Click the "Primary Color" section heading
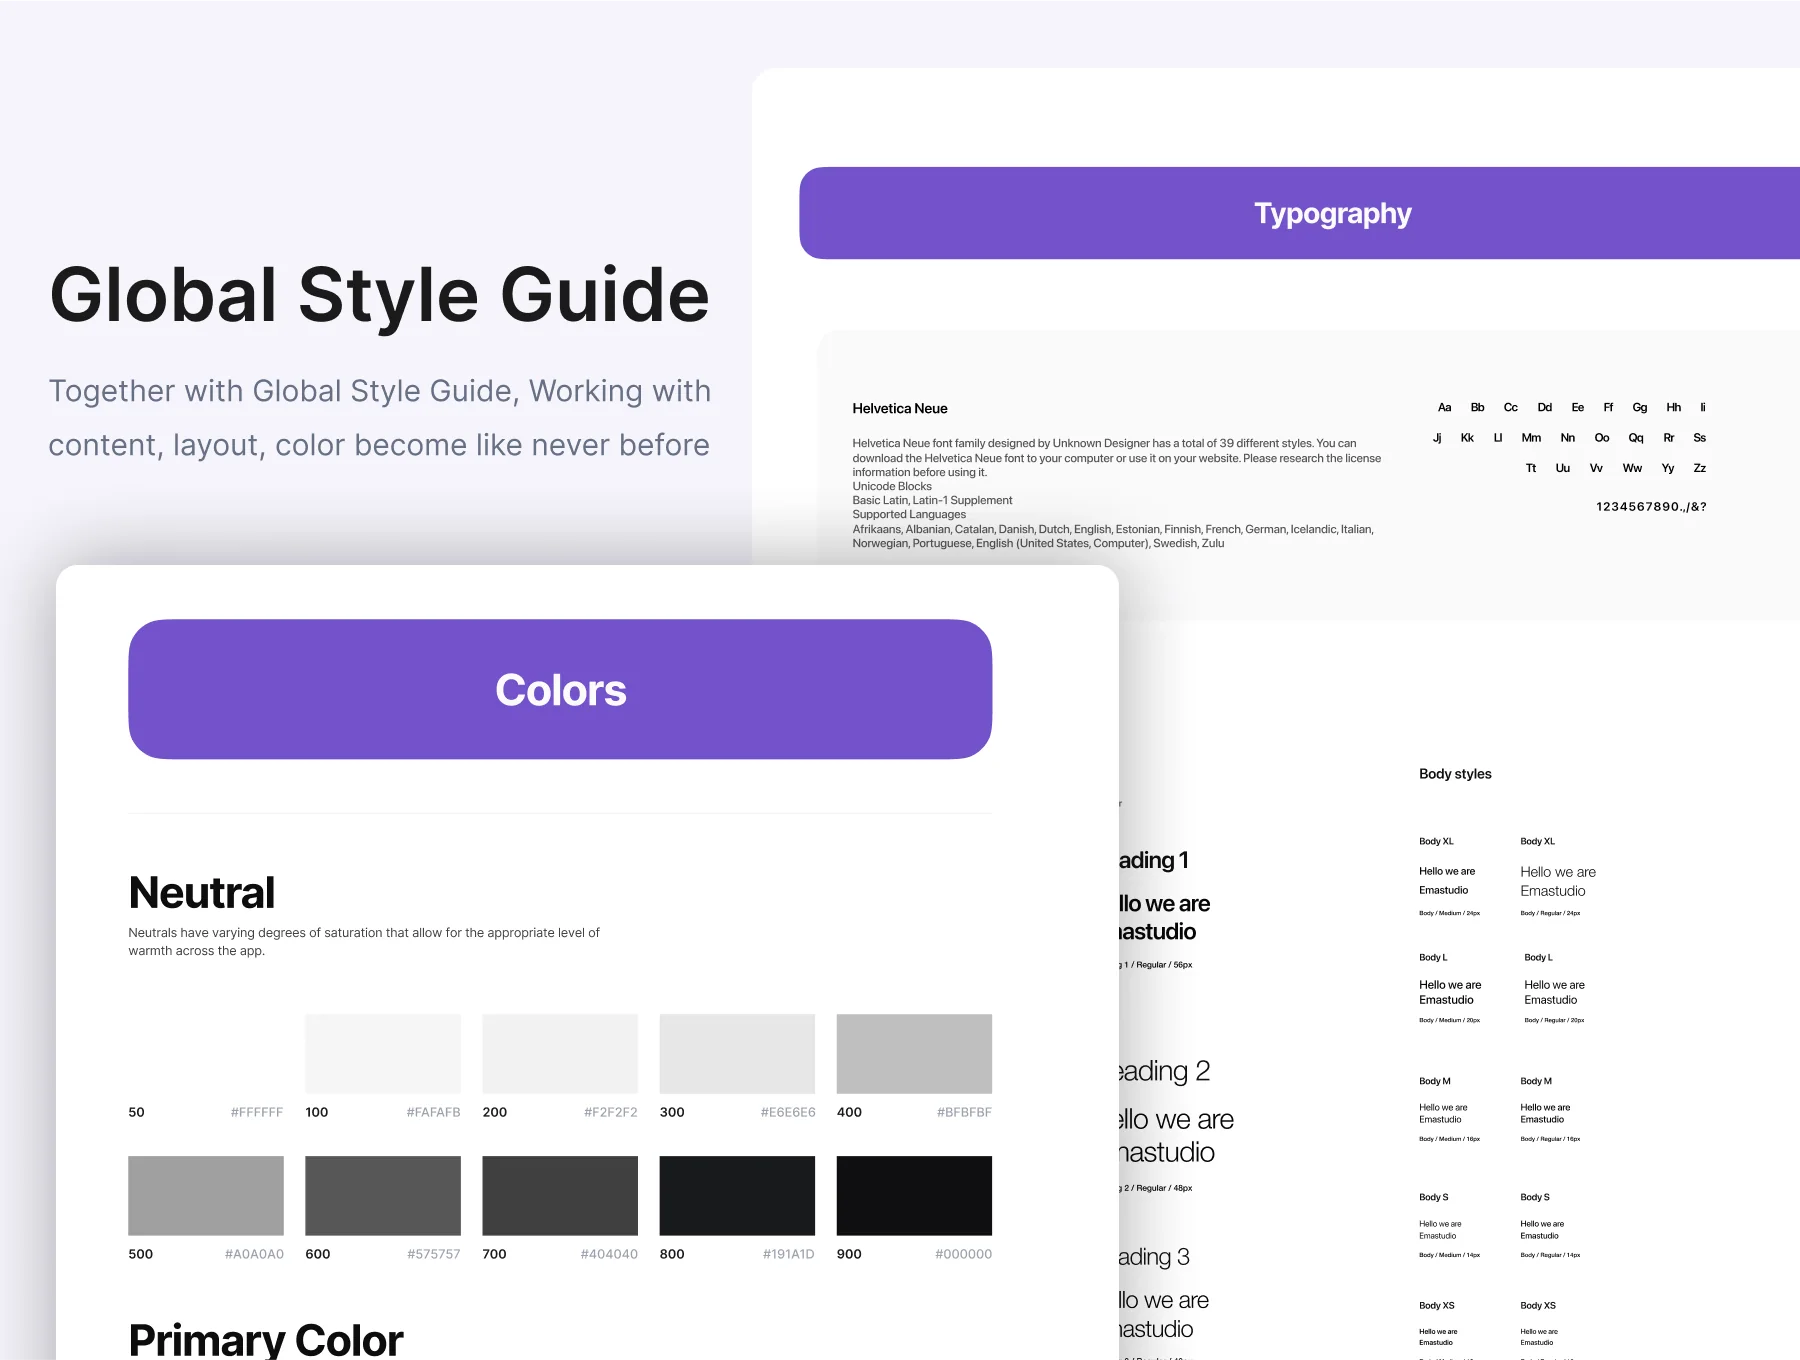Screen dimensions: 1800x1360 [x=266, y=1340]
